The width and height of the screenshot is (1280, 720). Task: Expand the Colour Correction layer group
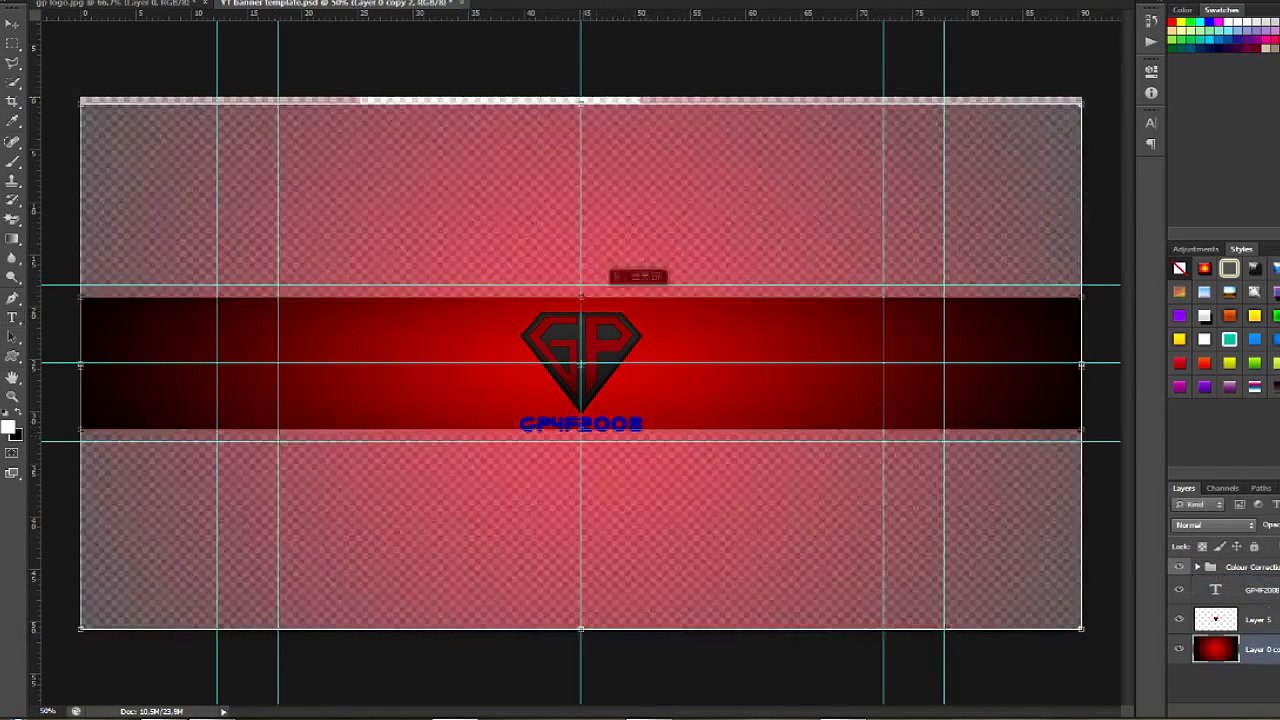1197,567
